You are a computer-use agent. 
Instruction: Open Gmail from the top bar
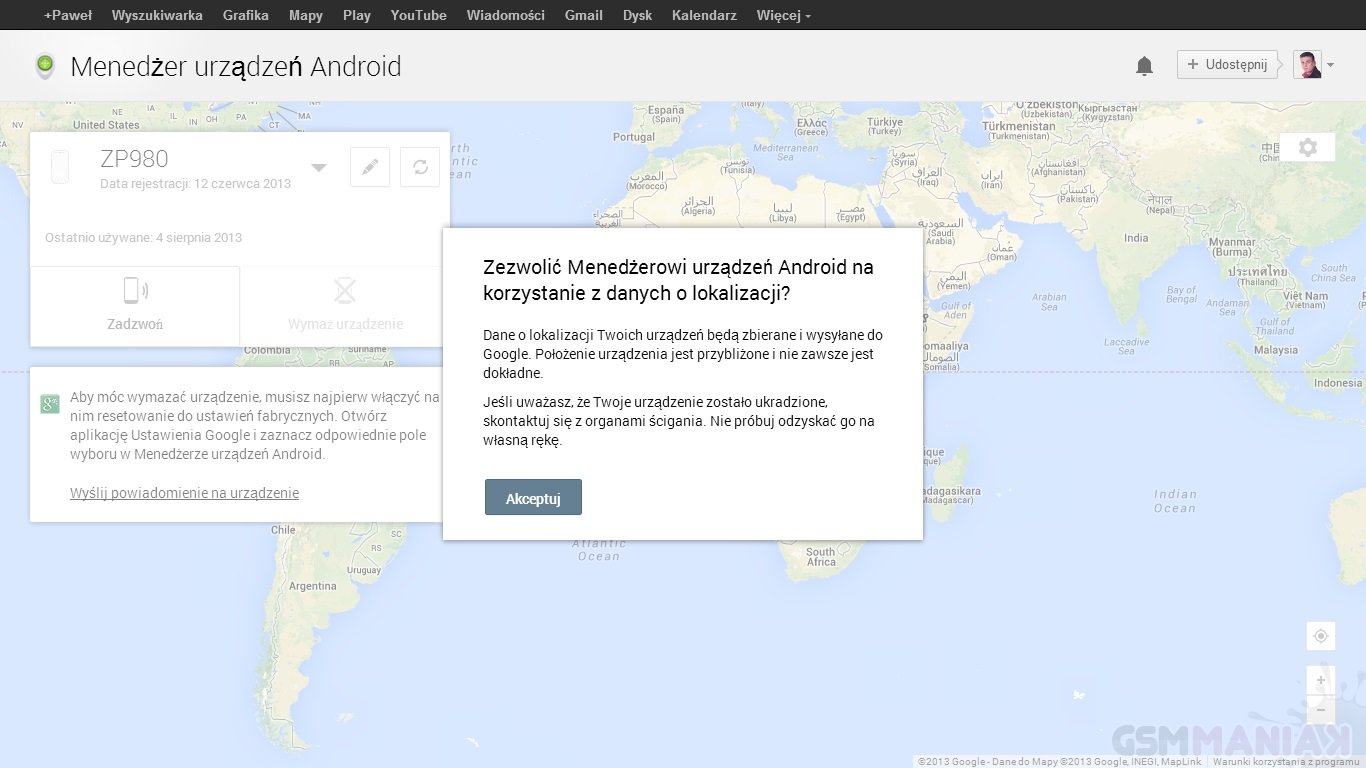(583, 15)
